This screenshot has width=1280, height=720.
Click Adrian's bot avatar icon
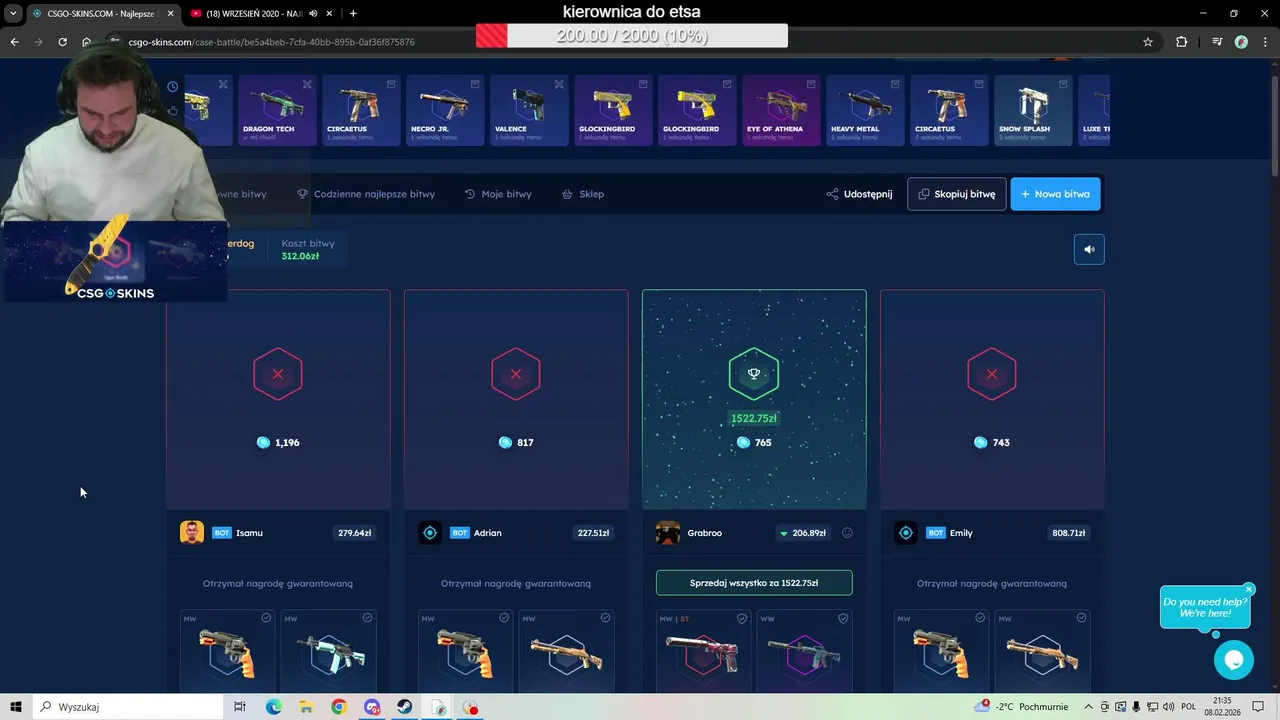tap(430, 533)
